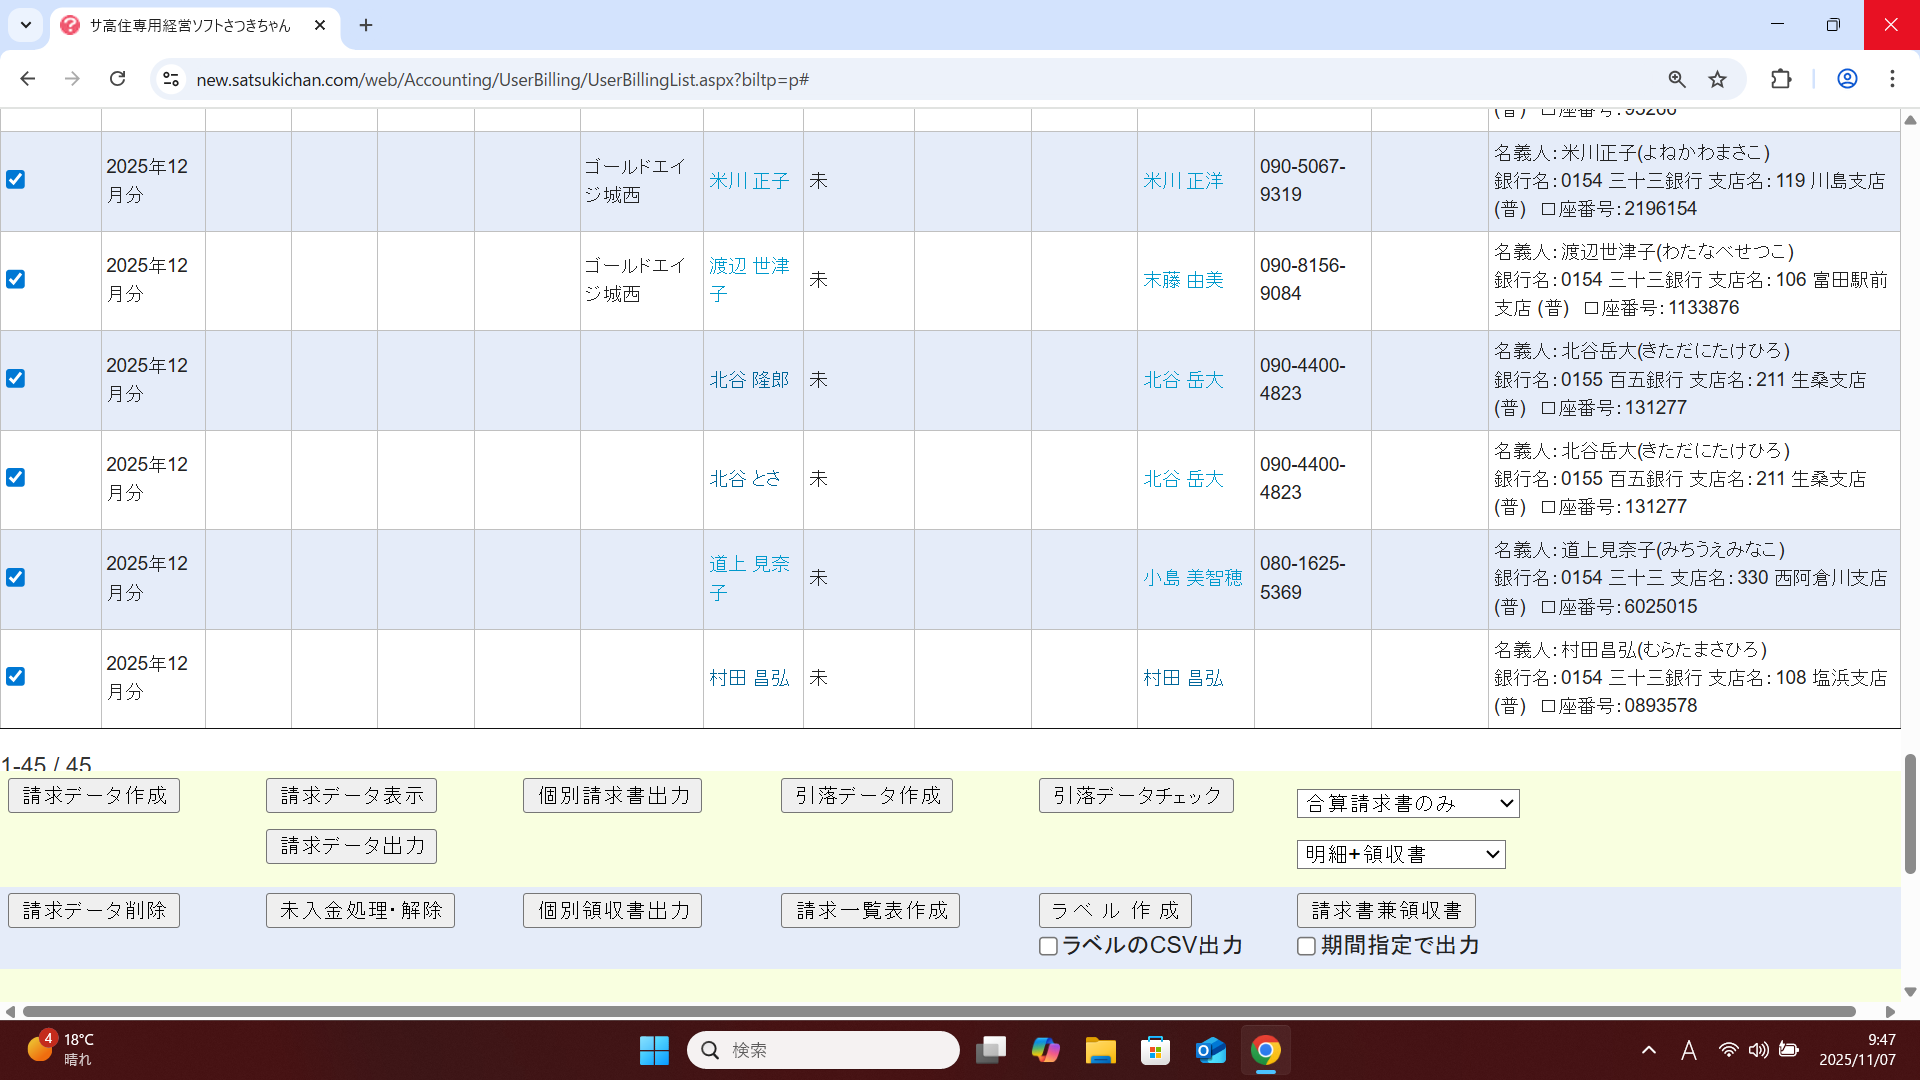This screenshot has height=1080, width=1920.
Task: Select the サ高住専用経営ソフトさつきちゃん tab
Action: point(190,25)
